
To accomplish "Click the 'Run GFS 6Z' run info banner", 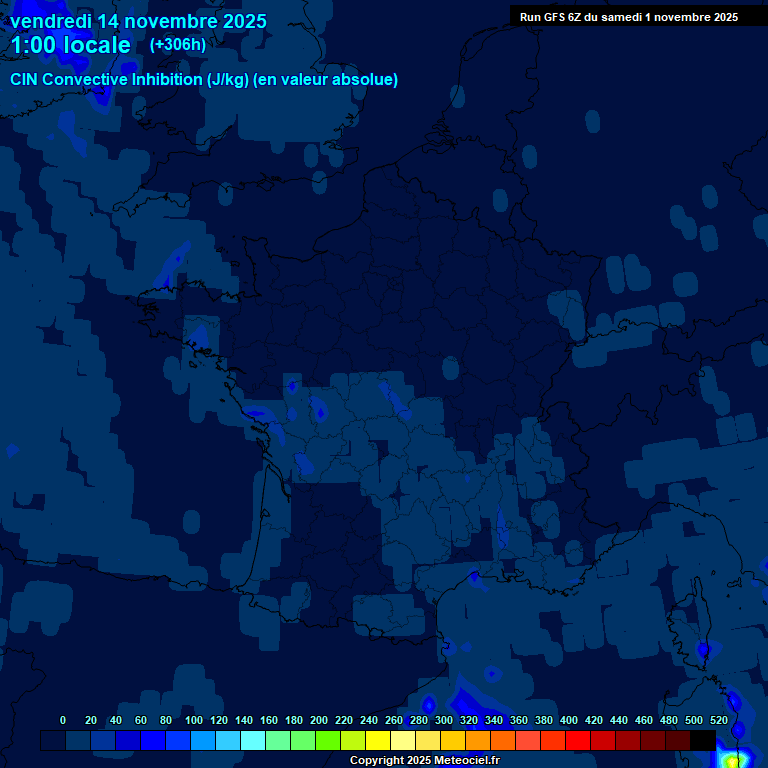I will (x=628, y=17).
